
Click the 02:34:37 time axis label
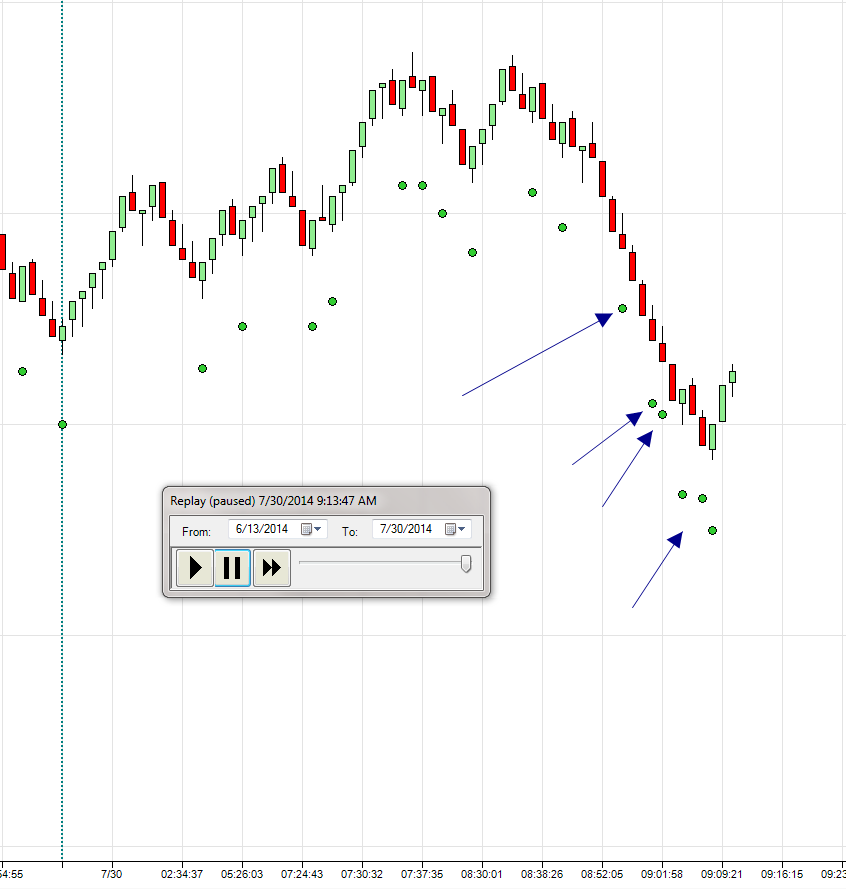pyautogui.click(x=182, y=874)
